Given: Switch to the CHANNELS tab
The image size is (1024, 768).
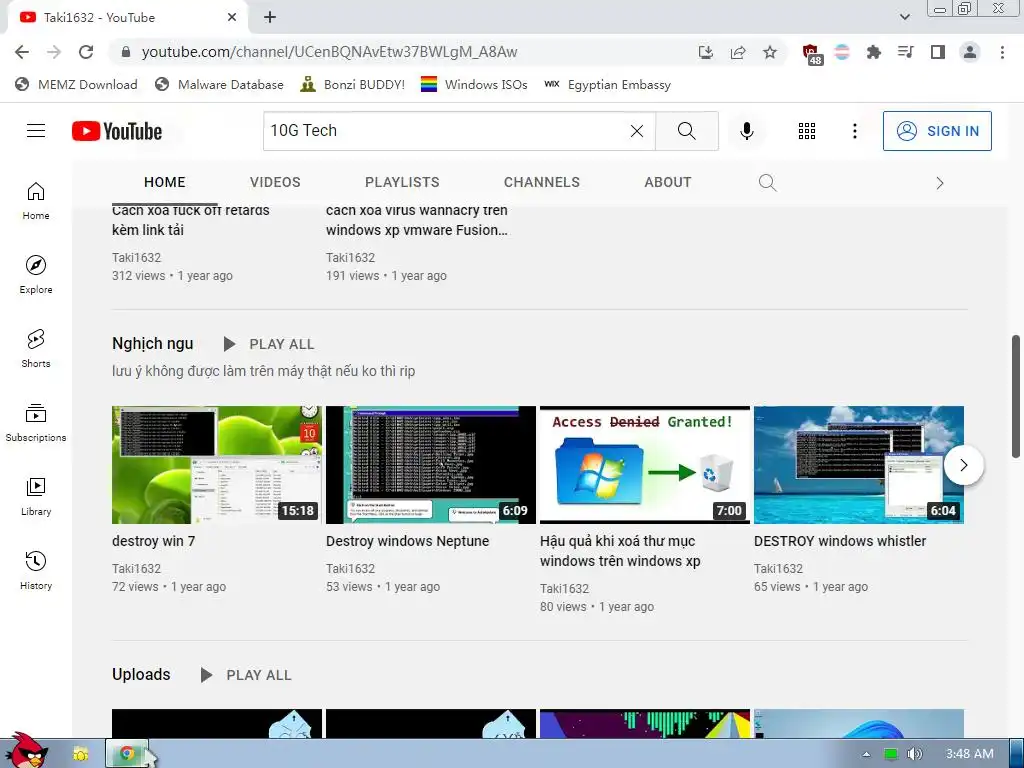Looking at the screenshot, I should pyautogui.click(x=541, y=182).
